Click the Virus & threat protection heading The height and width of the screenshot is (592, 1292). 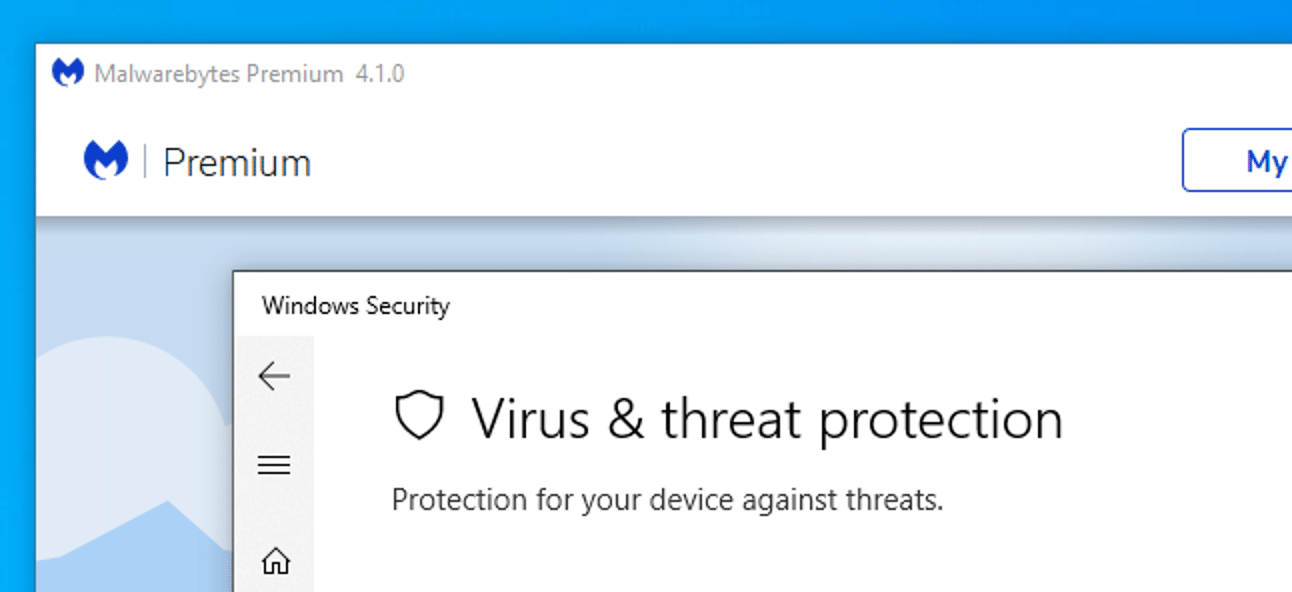coord(767,418)
